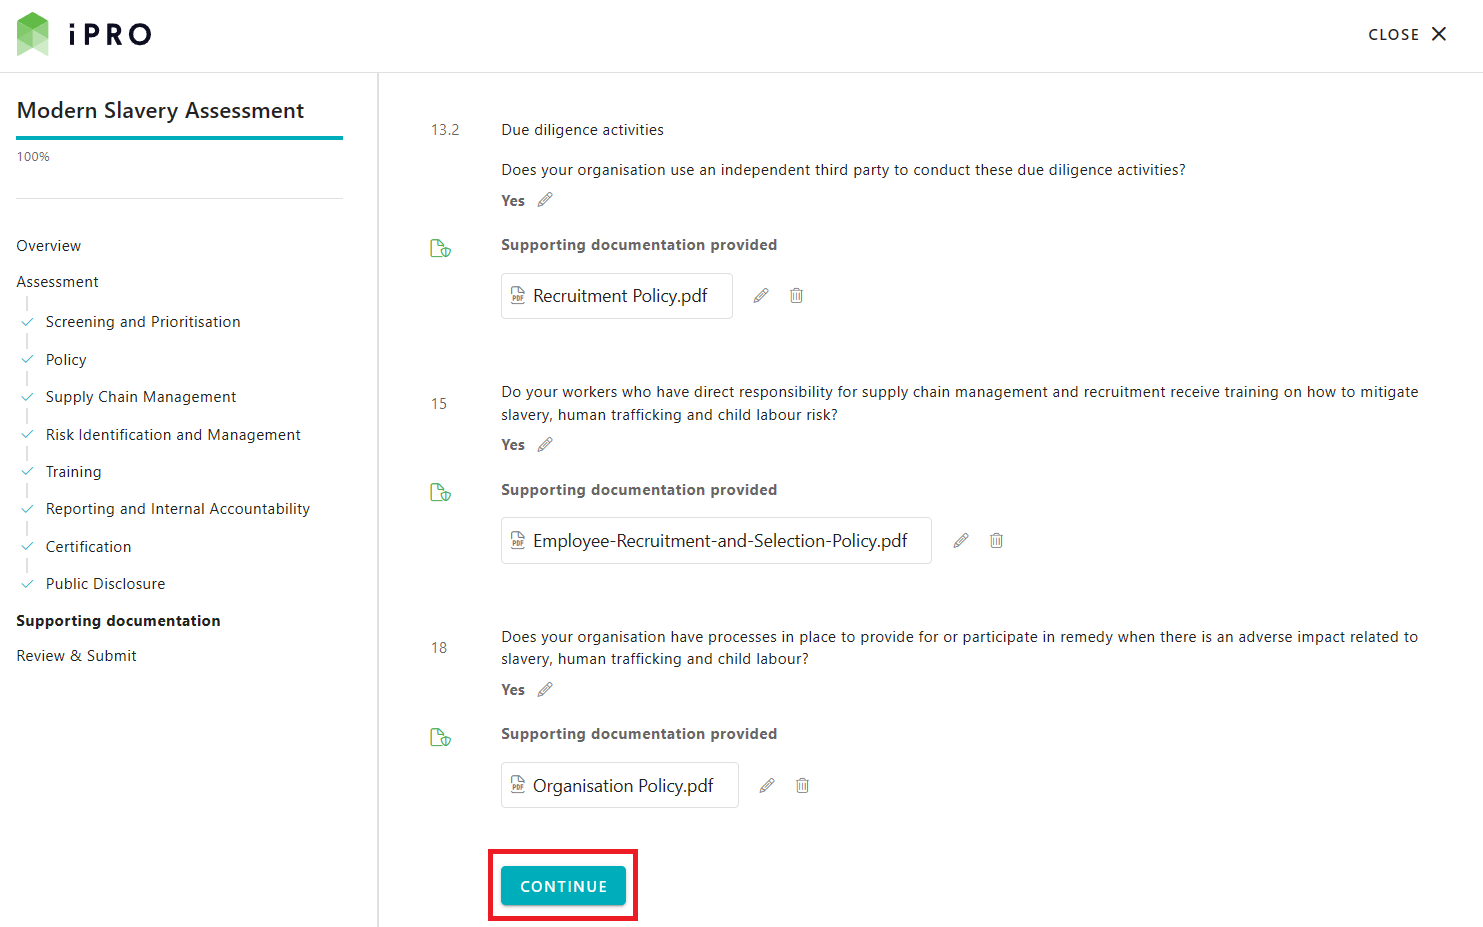This screenshot has height=927, width=1483.
Task: Open the Overview section
Action: [x=49, y=246]
